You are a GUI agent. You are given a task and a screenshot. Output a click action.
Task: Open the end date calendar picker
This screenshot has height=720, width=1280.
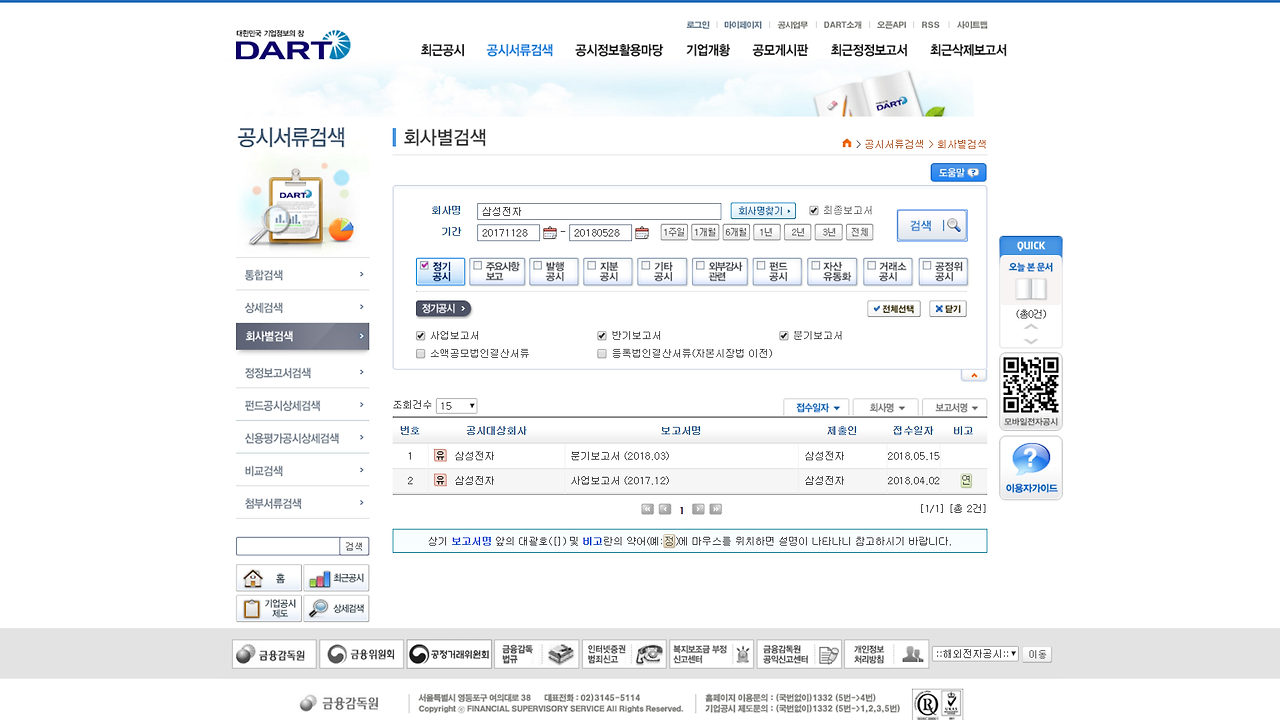[x=642, y=233]
